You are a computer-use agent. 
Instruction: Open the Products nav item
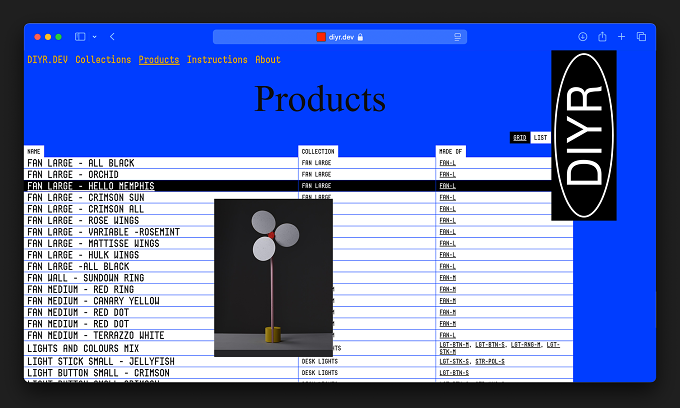click(x=159, y=60)
